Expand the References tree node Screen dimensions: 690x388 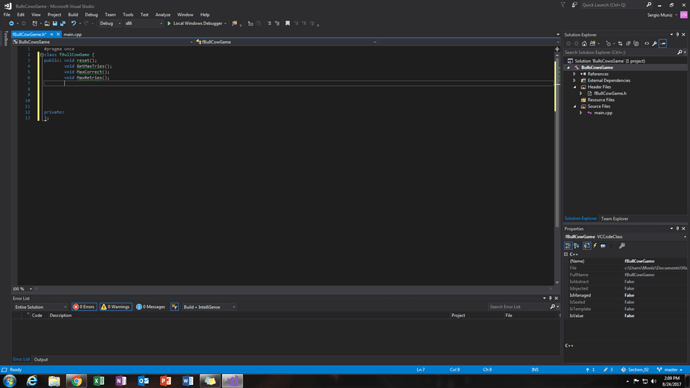(575, 74)
